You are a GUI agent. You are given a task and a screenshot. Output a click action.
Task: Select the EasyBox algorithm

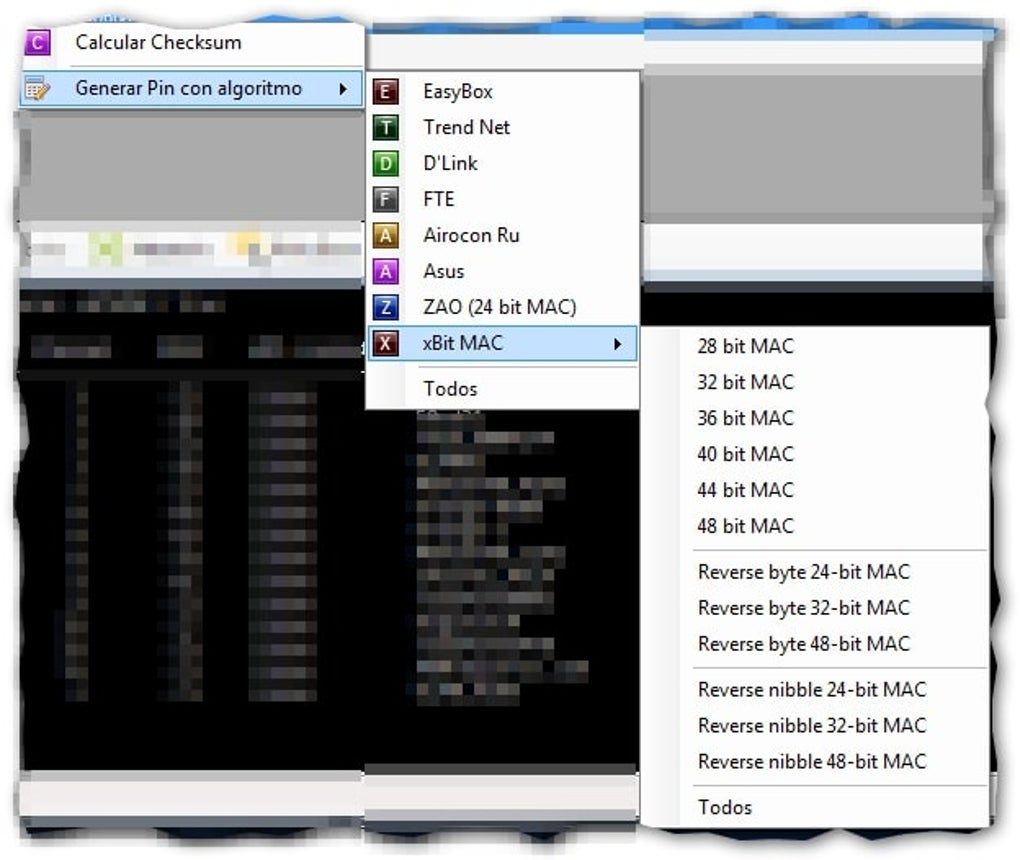click(x=503, y=91)
